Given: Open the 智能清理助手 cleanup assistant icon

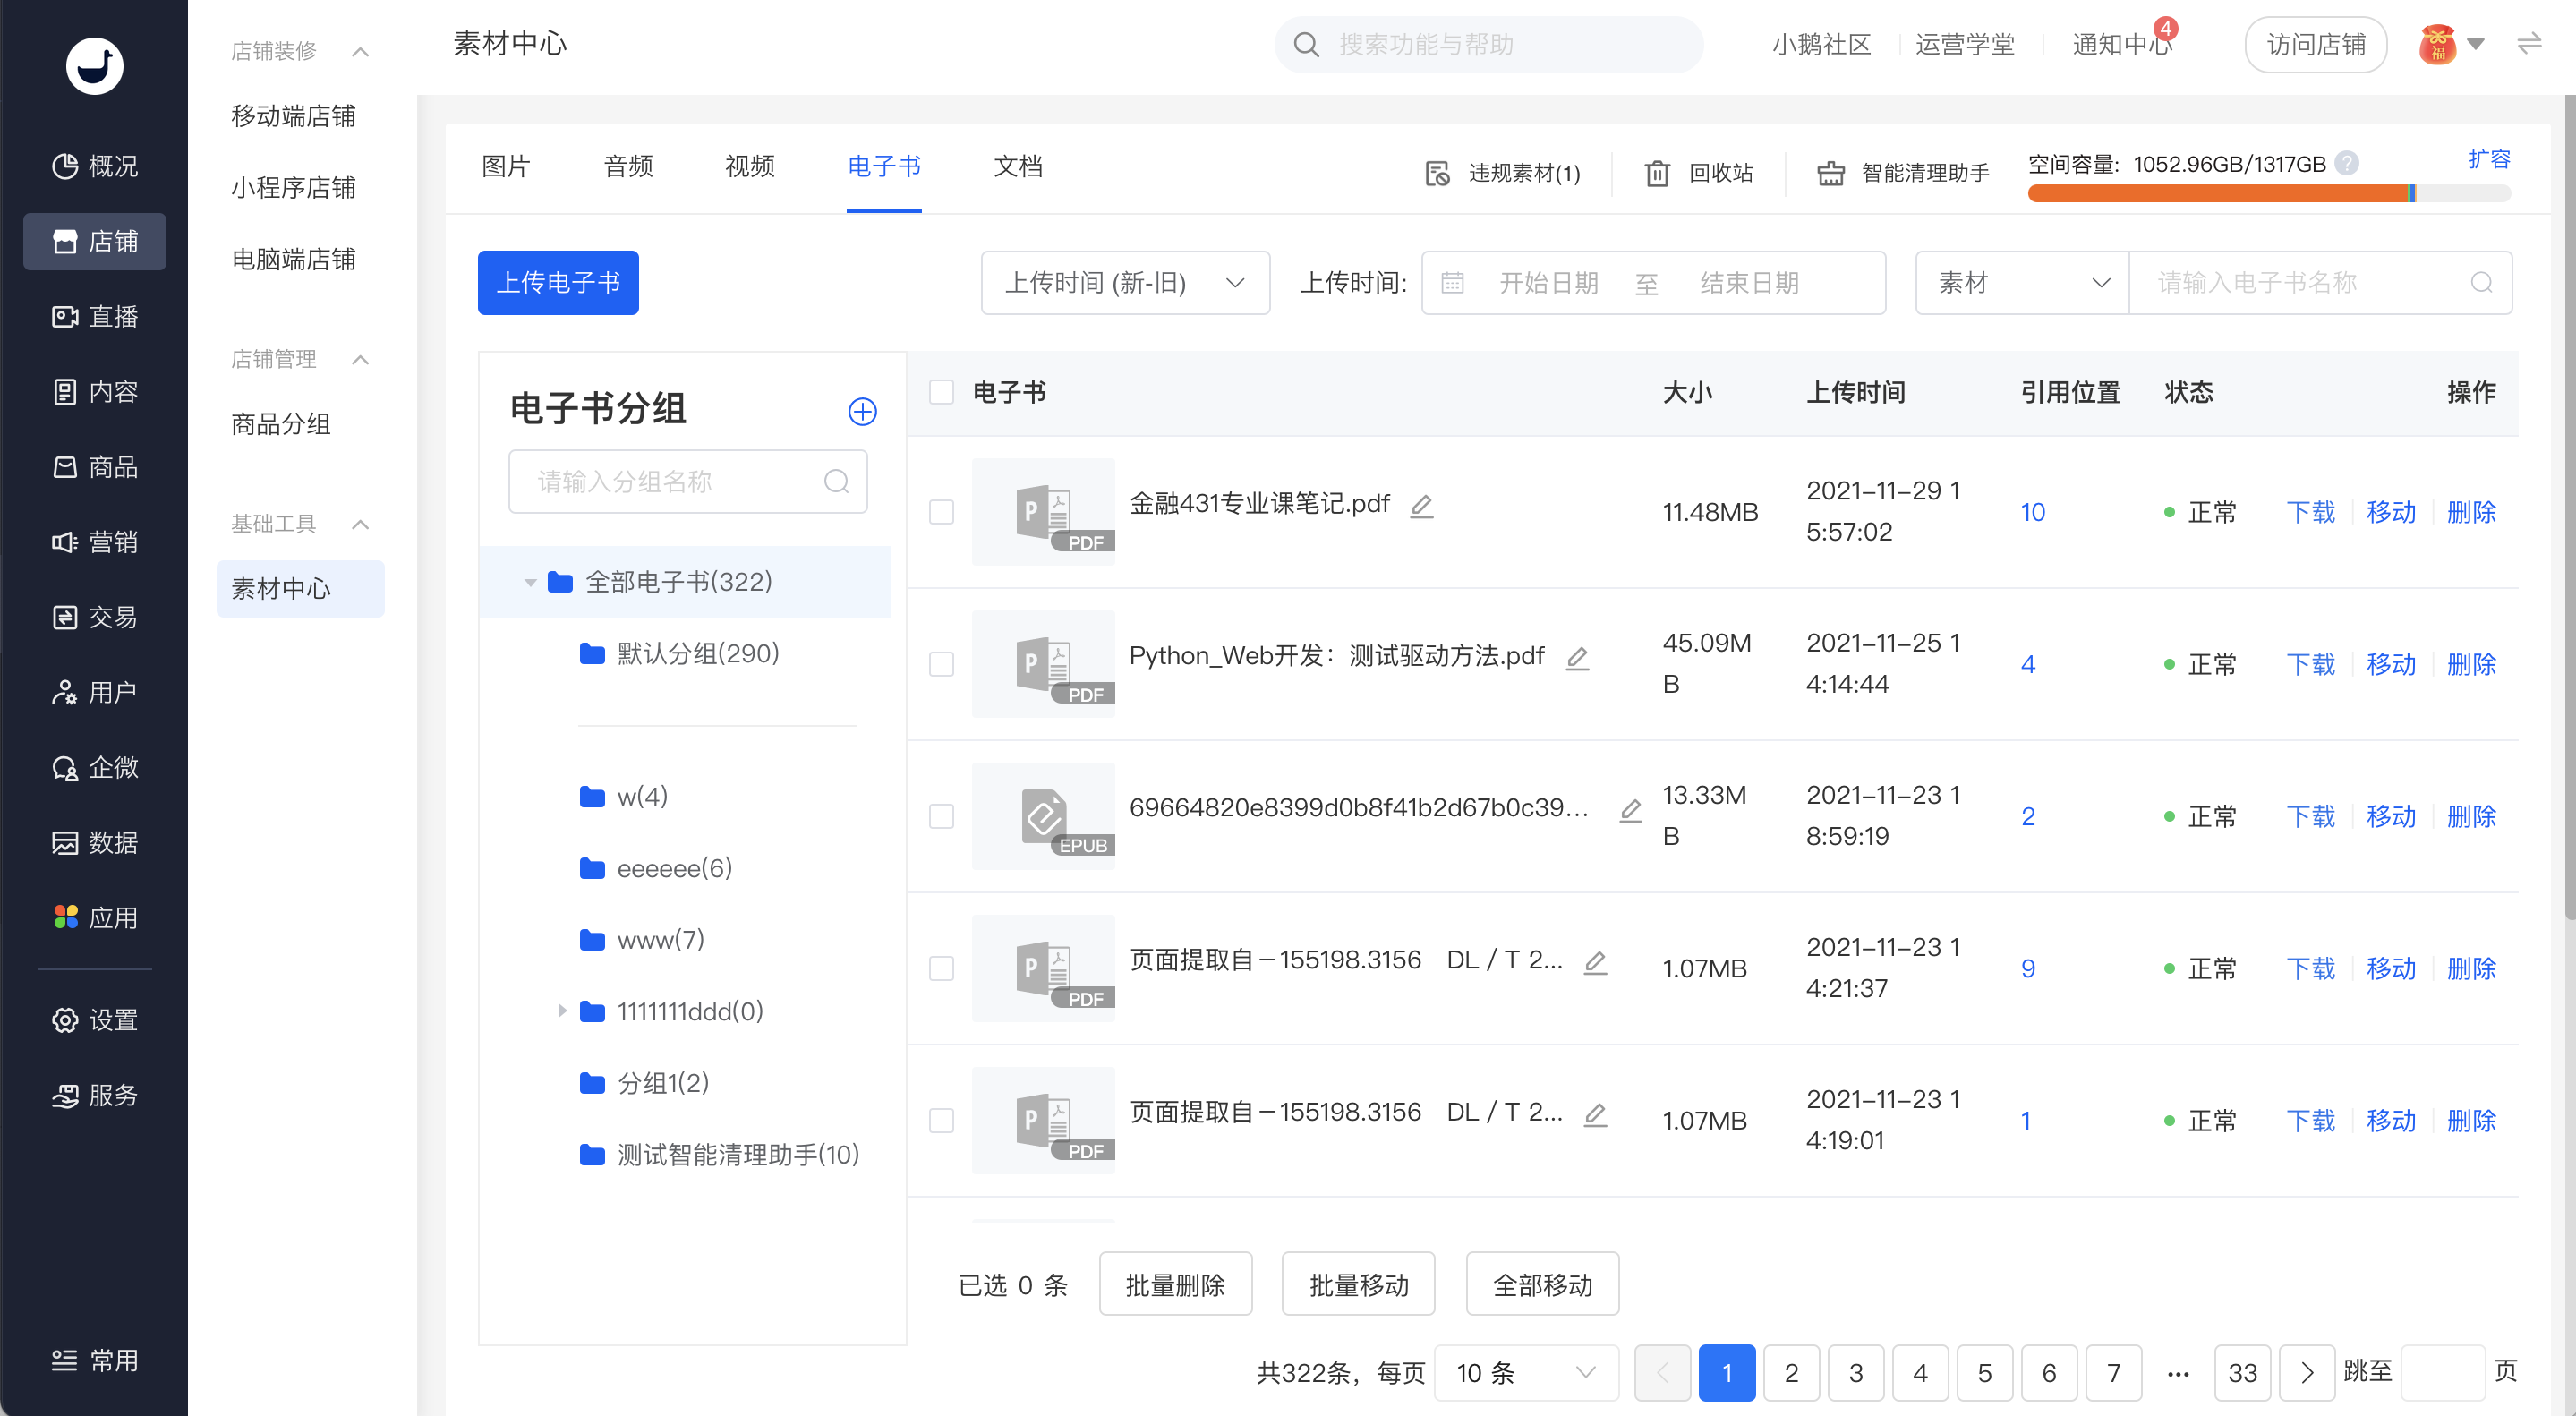Looking at the screenshot, I should (x=1831, y=173).
